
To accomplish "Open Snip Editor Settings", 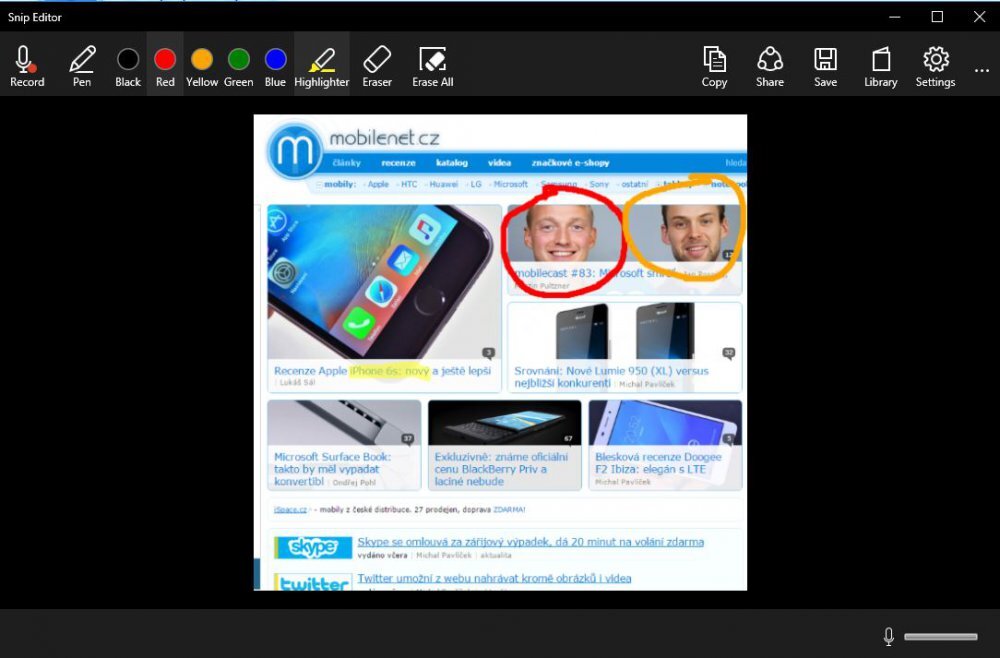I will tap(935, 66).
